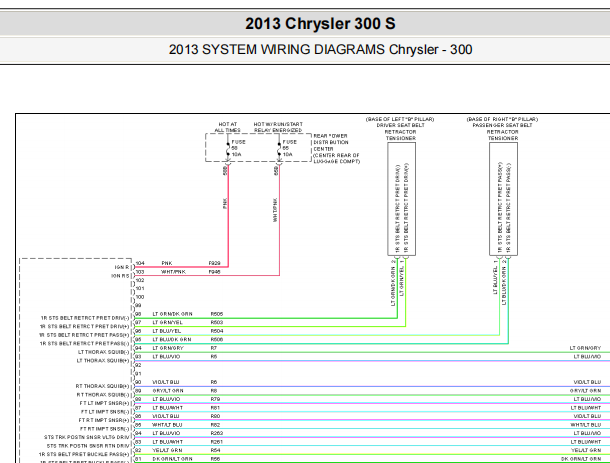This screenshot has width=610, height=463.
Task: Click the F929 circuit code
Action: click(215, 263)
